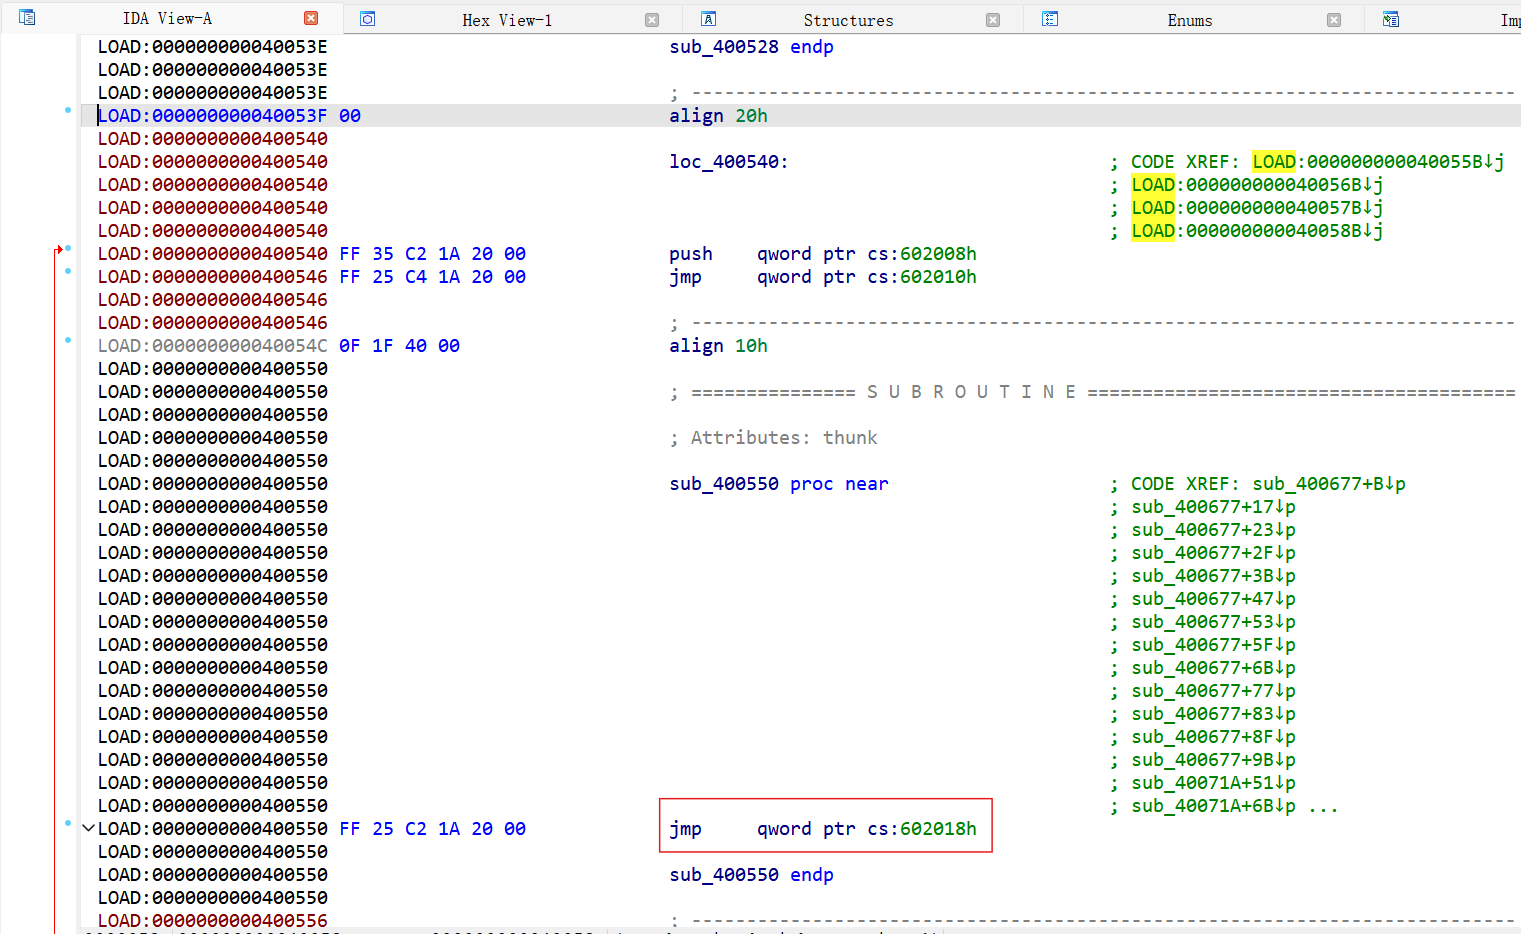Toggle breakpoint dot at address 400546 jmp
Viewport: 1521px width, 934px height.
pyautogui.click(x=68, y=271)
